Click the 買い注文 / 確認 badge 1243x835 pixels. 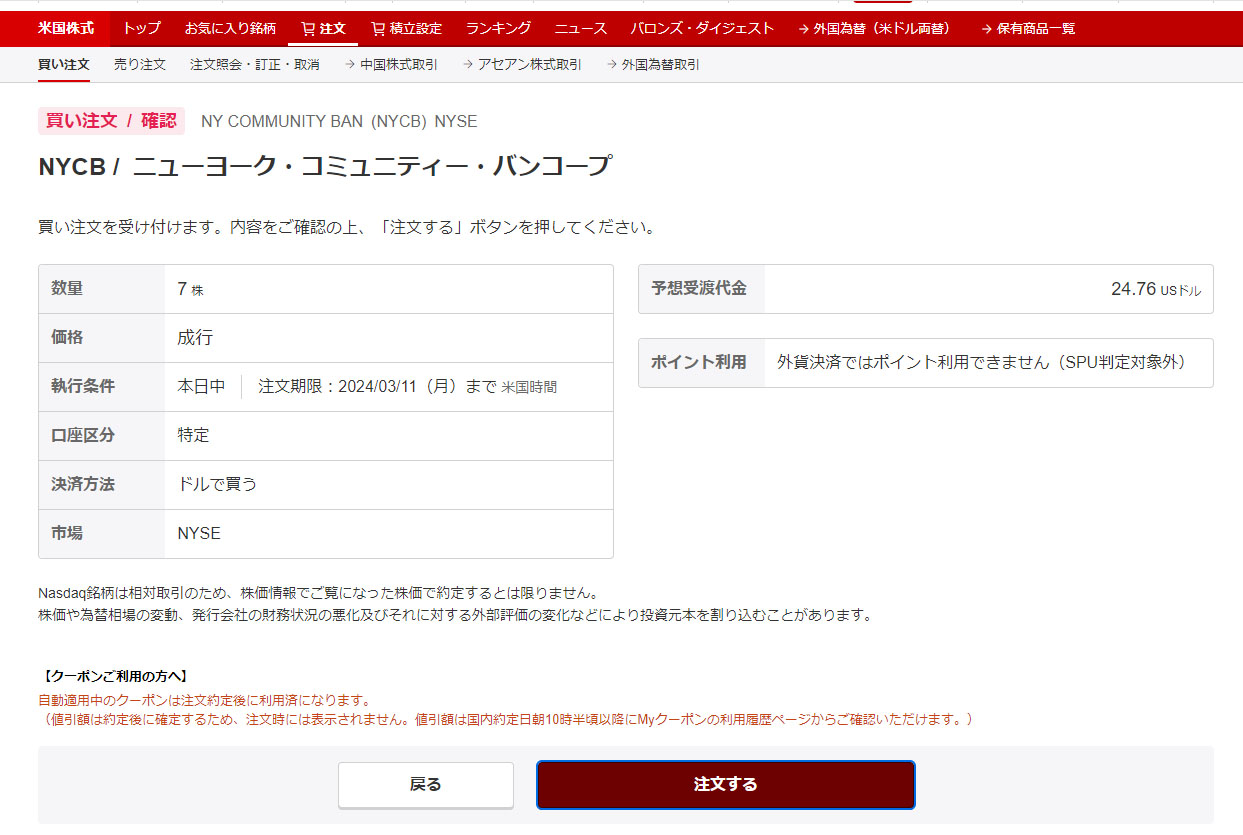click(111, 121)
